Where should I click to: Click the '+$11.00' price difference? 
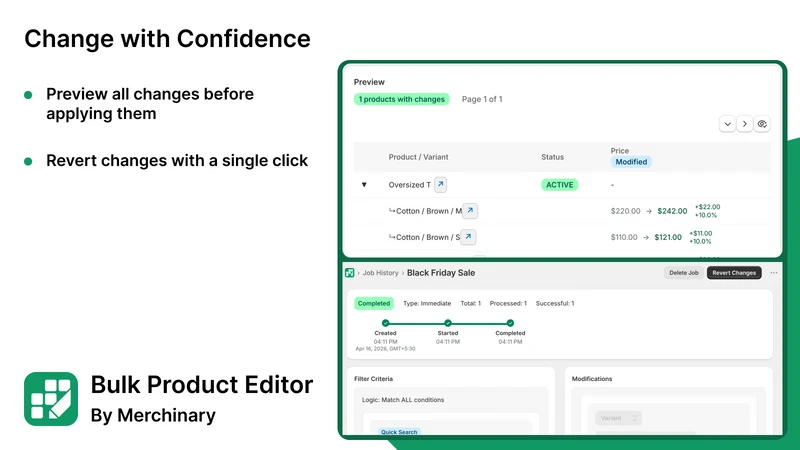701,233
